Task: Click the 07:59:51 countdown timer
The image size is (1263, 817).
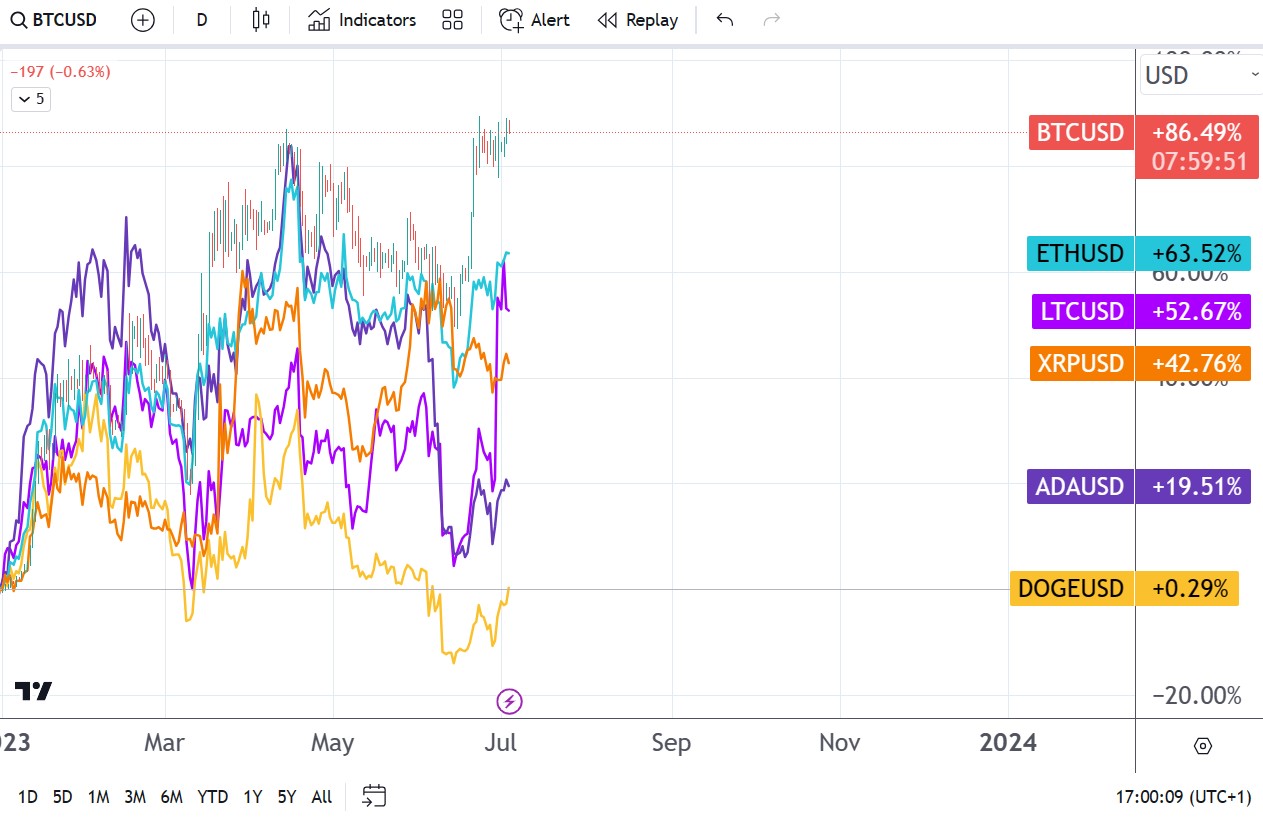Action: pyautogui.click(x=1199, y=162)
